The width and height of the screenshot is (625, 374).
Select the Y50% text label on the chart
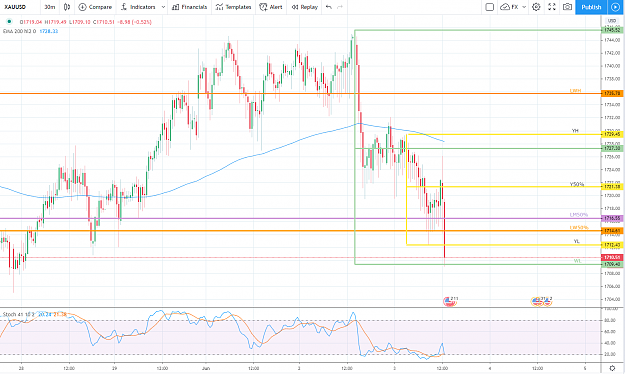pyautogui.click(x=577, y=184)
